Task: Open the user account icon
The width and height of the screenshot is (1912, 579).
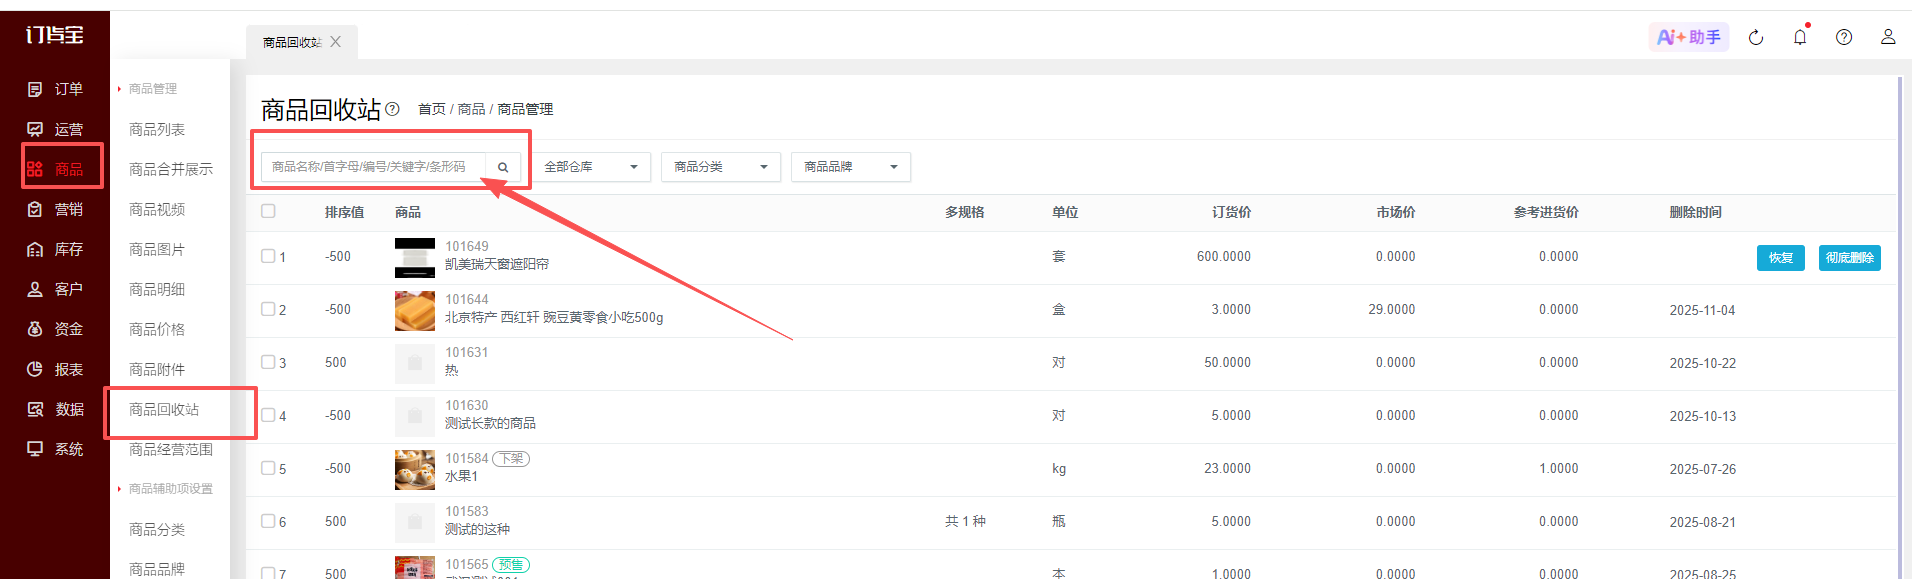Action: pyautogui.click(x=1888, y=37)
